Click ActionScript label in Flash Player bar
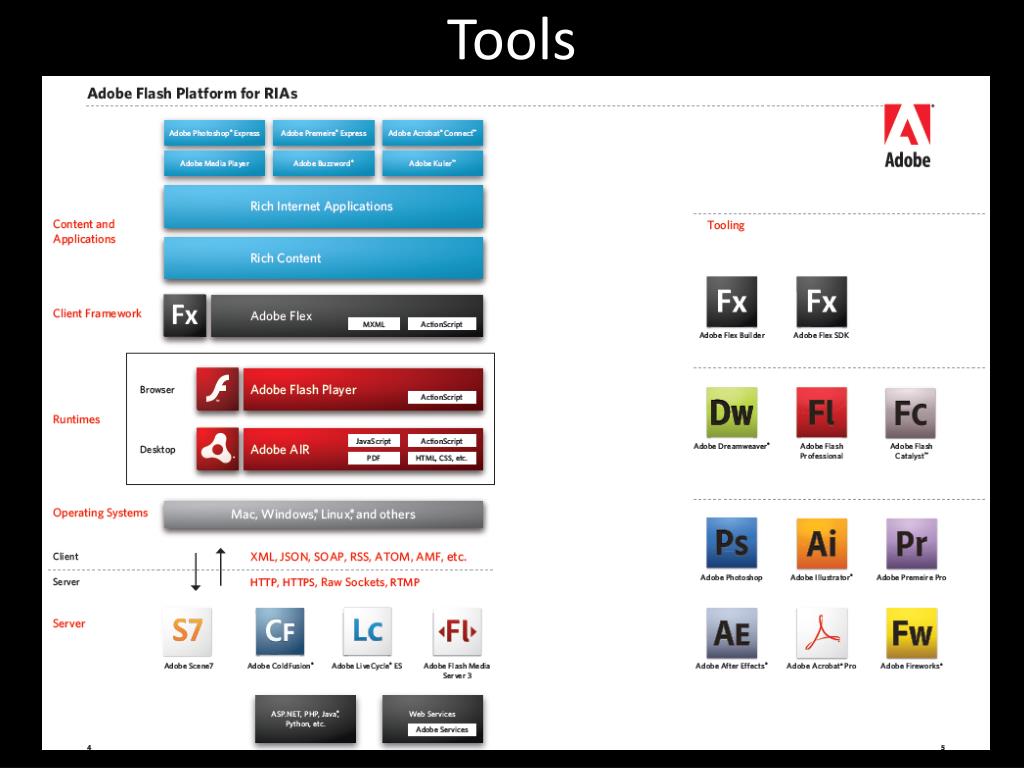This screenshot has width=1024, height=768. pos(442,397)
